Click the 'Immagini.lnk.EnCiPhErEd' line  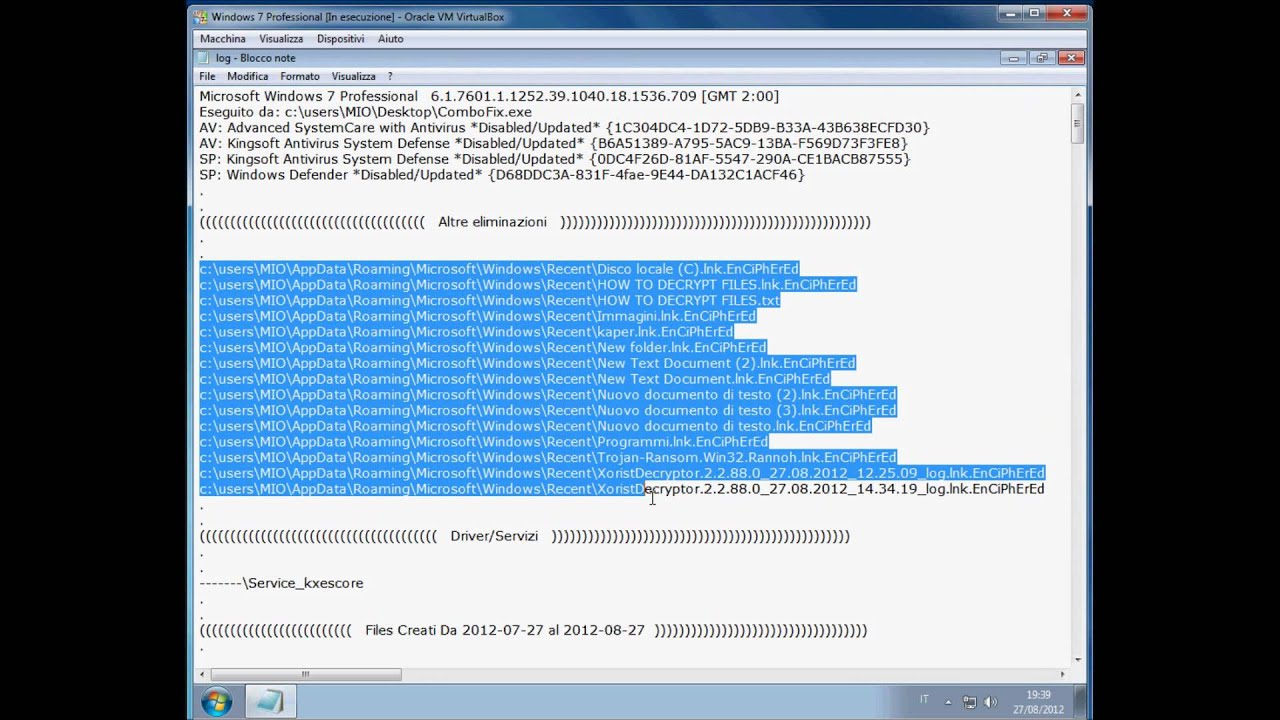click(478, 316)
